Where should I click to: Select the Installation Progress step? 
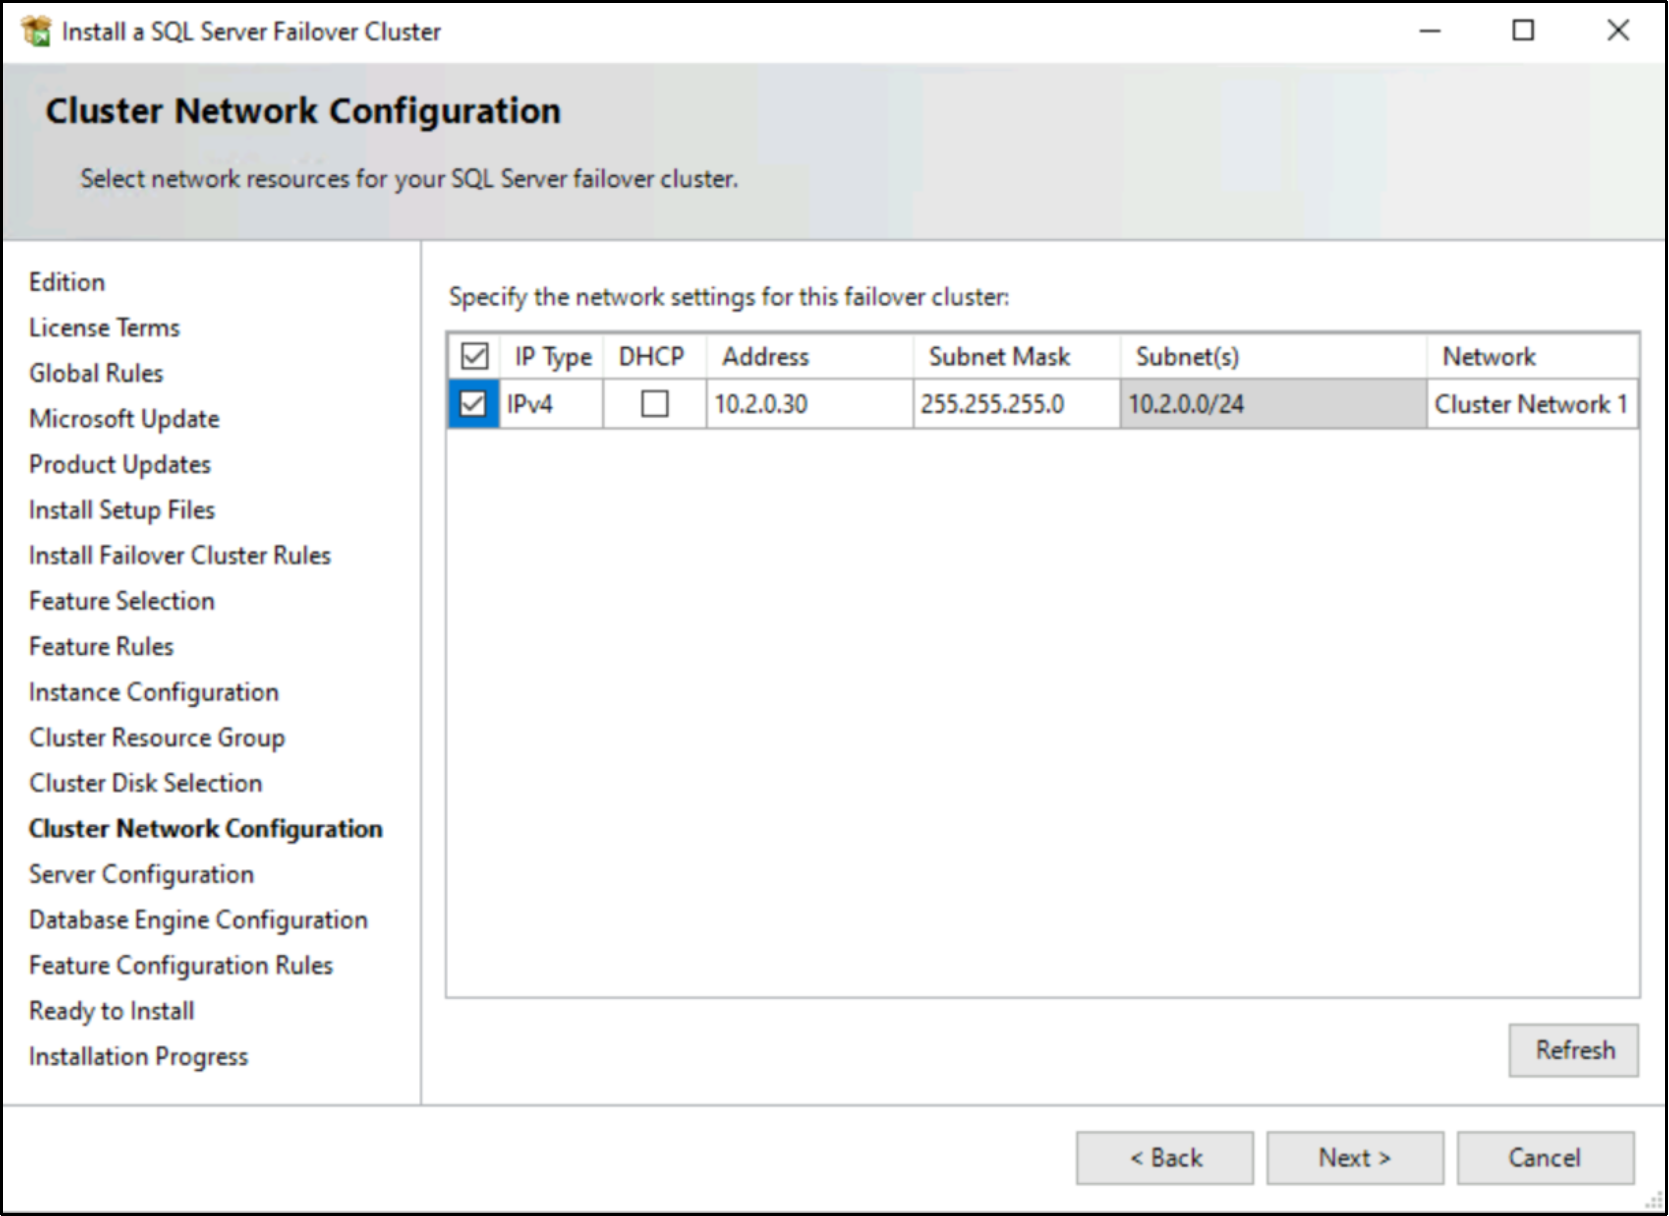click(138, 1056)
